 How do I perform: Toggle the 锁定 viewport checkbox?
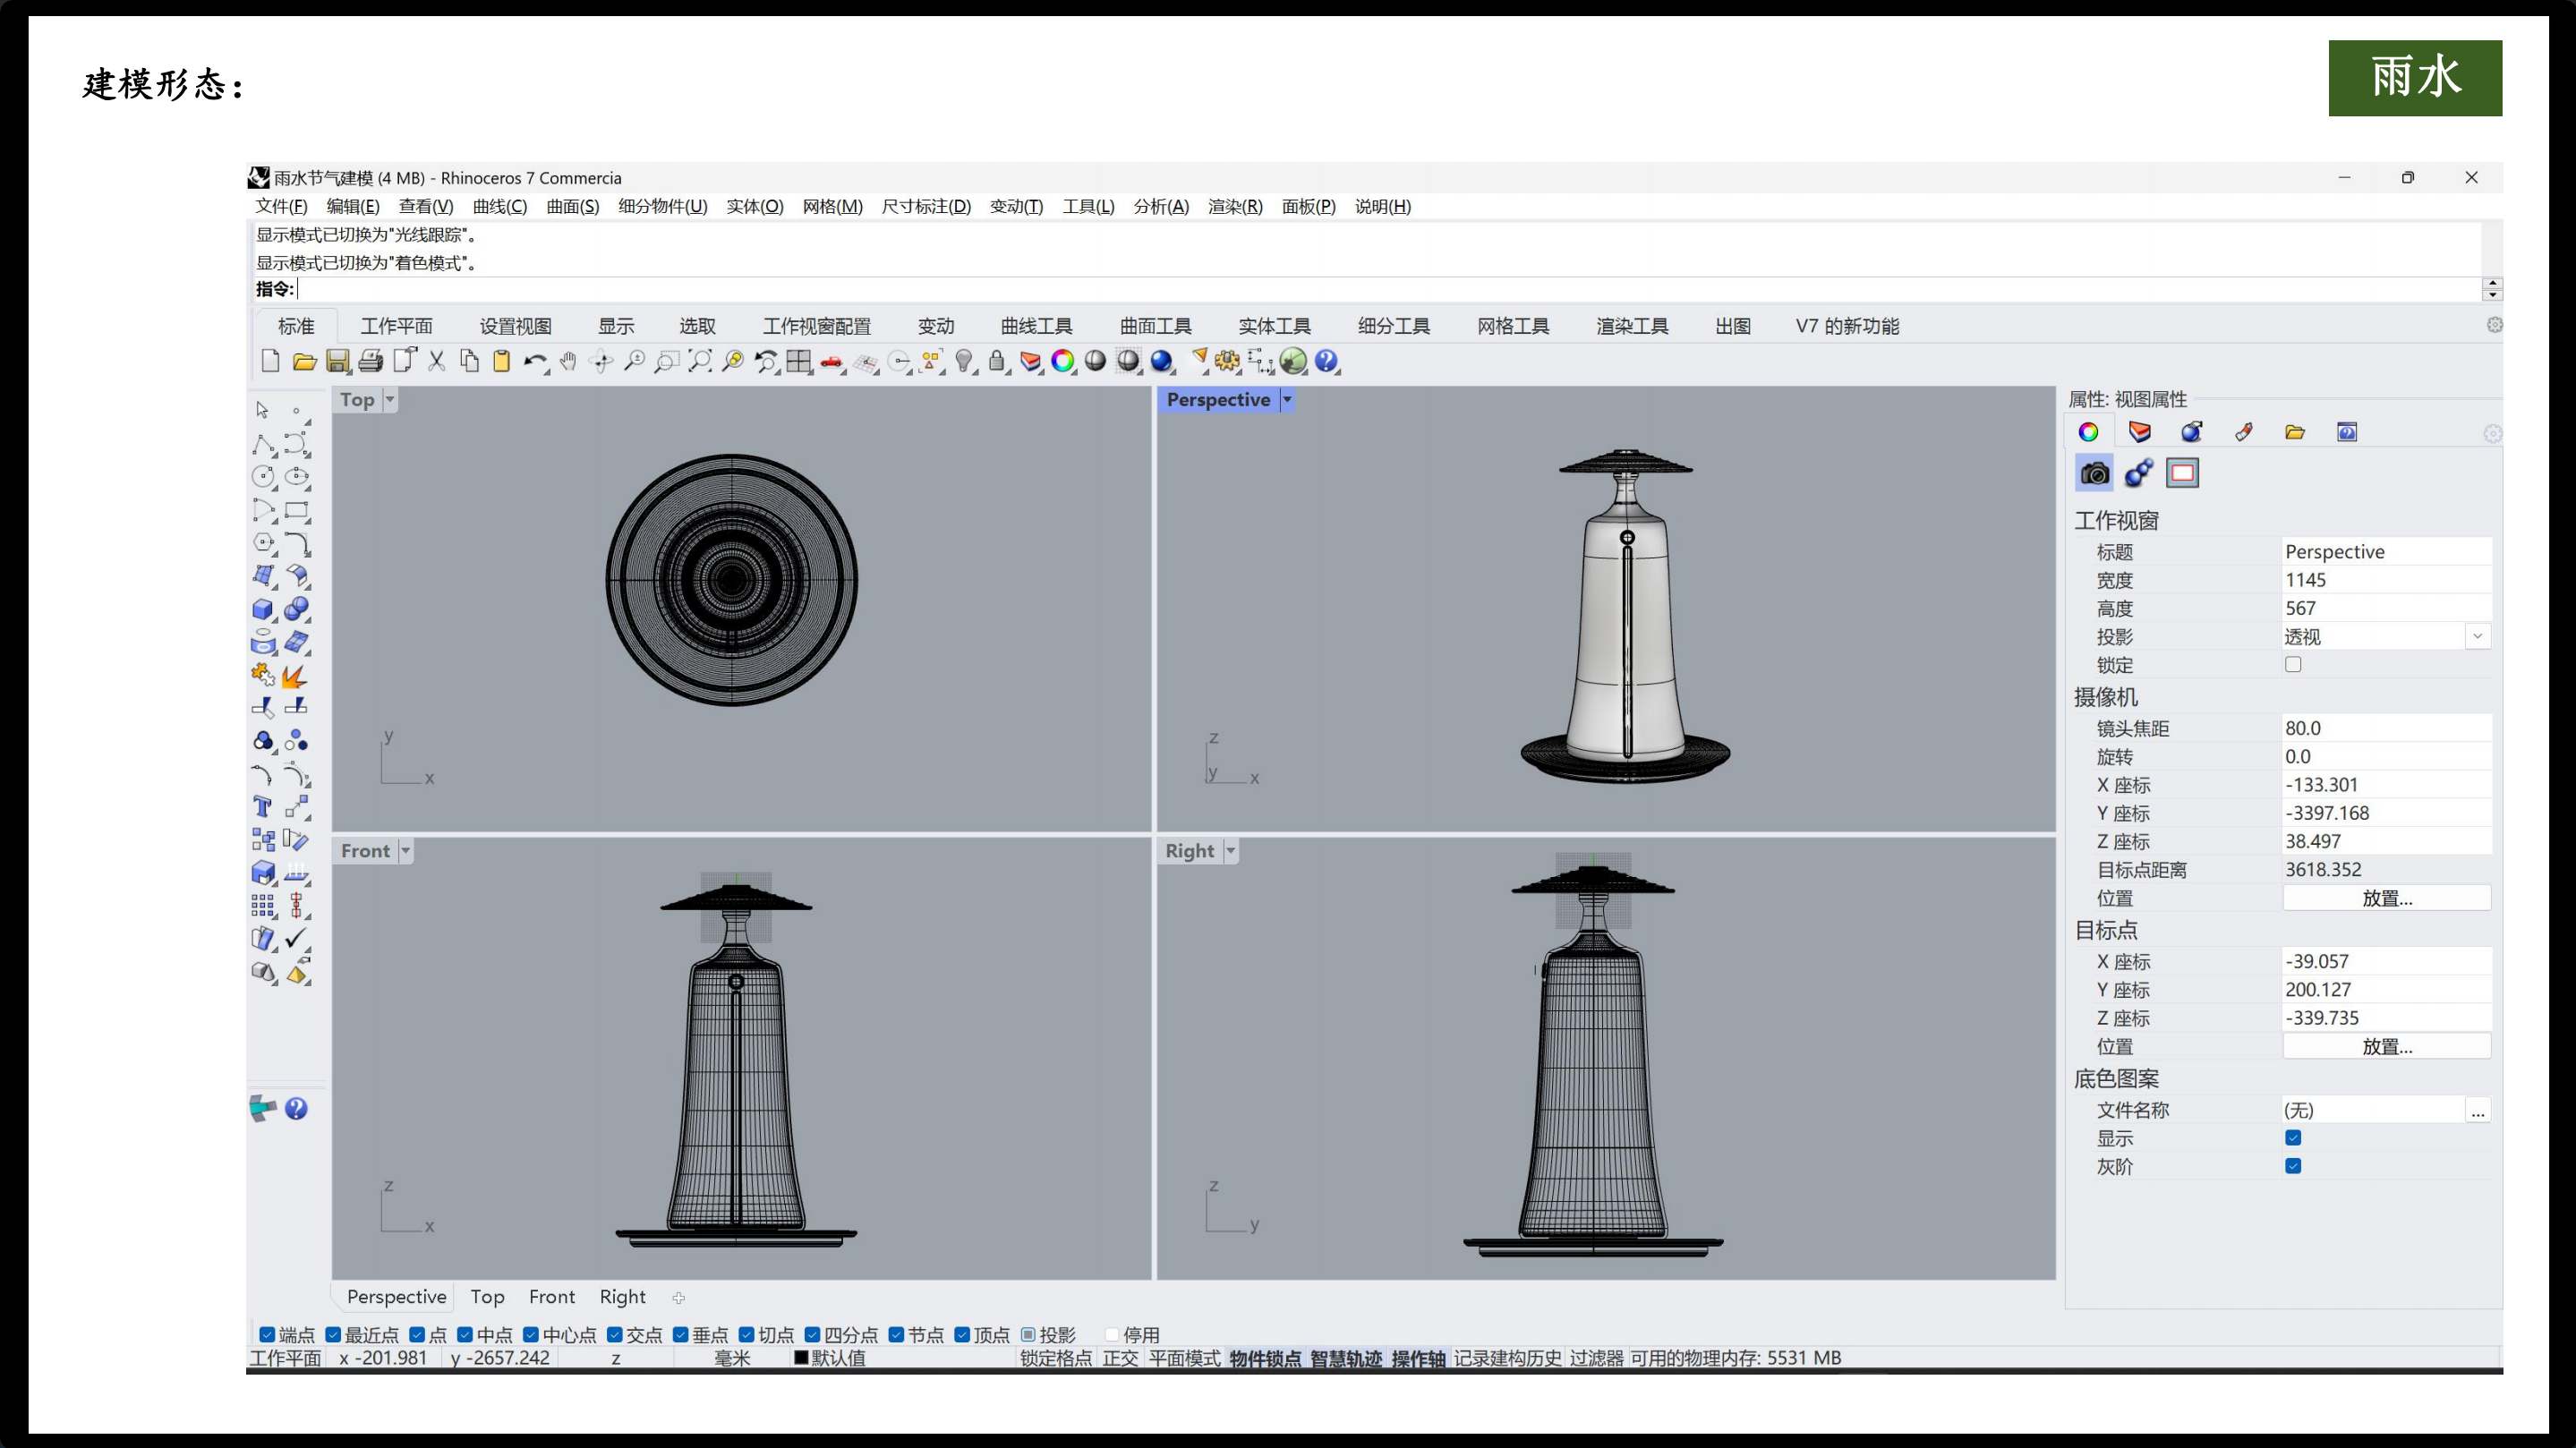[2293, 664]
